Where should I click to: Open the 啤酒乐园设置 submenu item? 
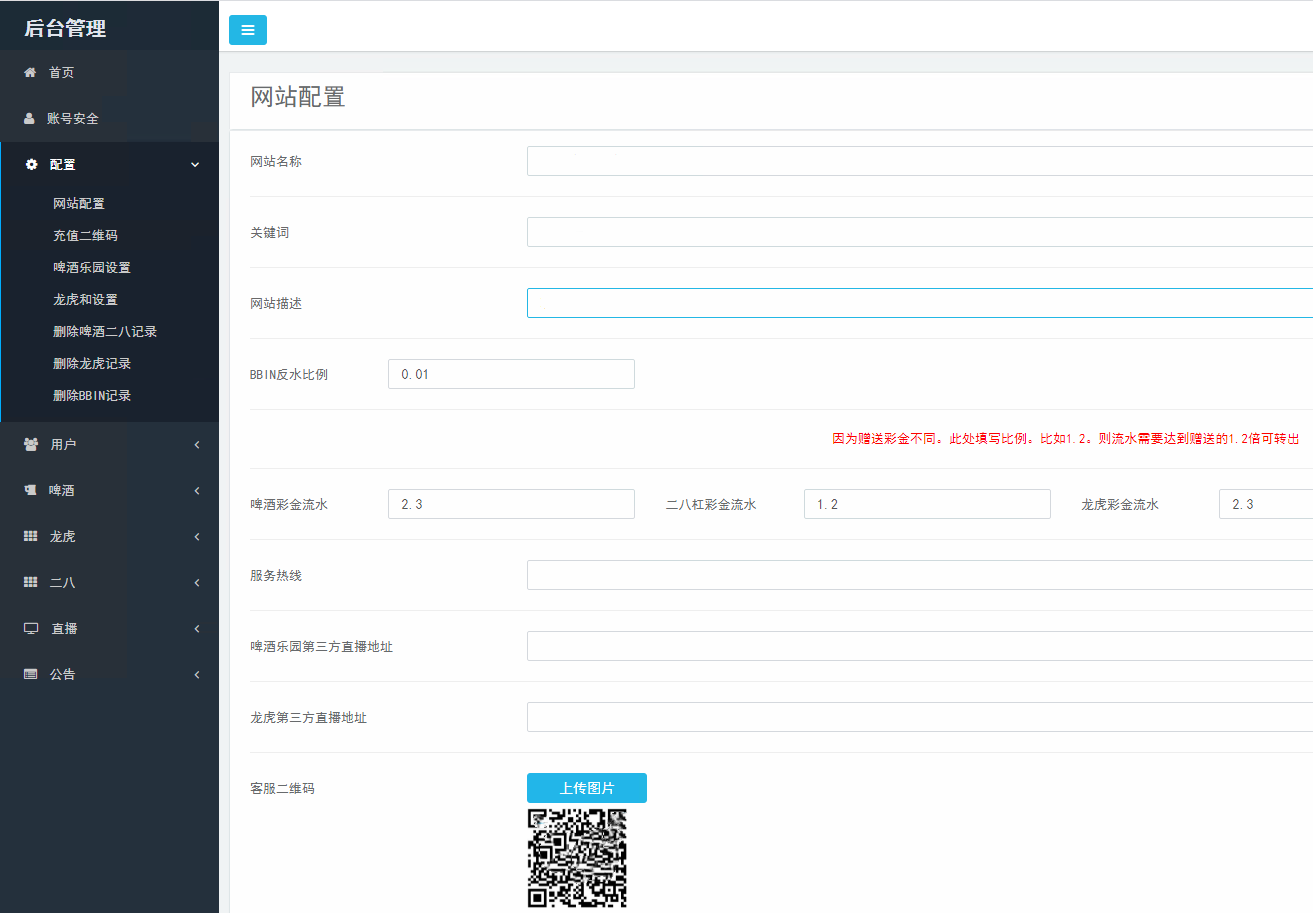(x=92, y=268)
